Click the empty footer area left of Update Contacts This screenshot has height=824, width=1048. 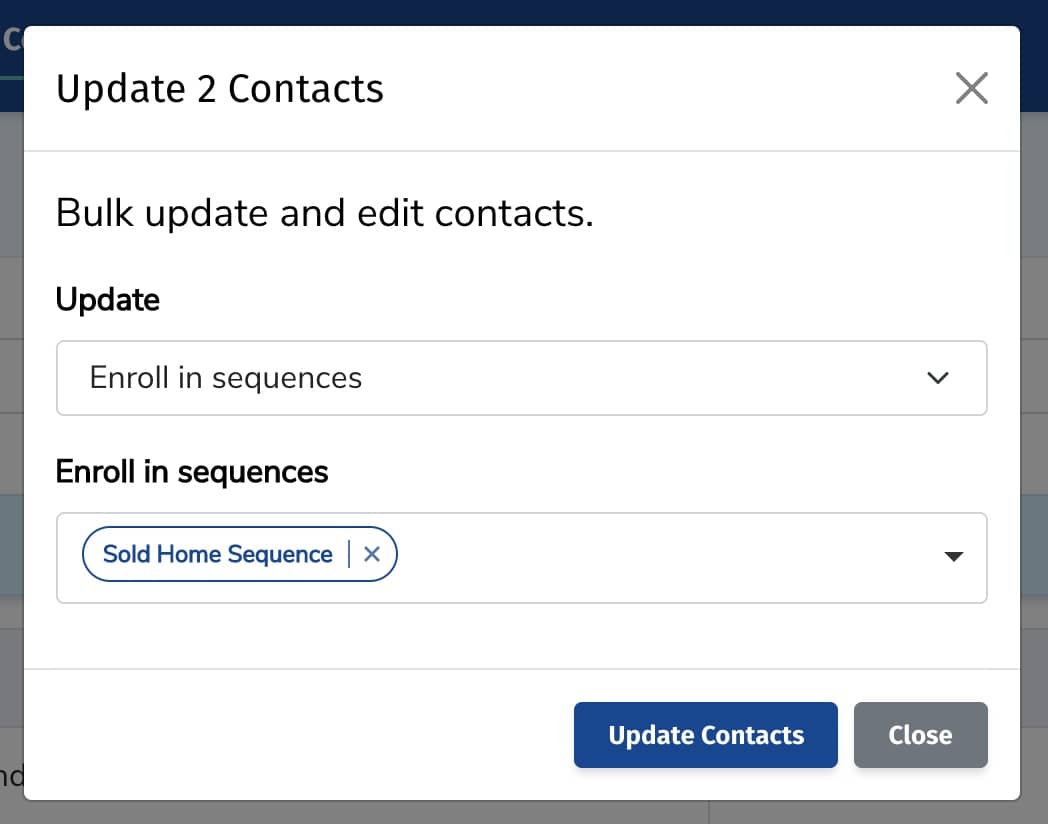(x=300, y=735)
